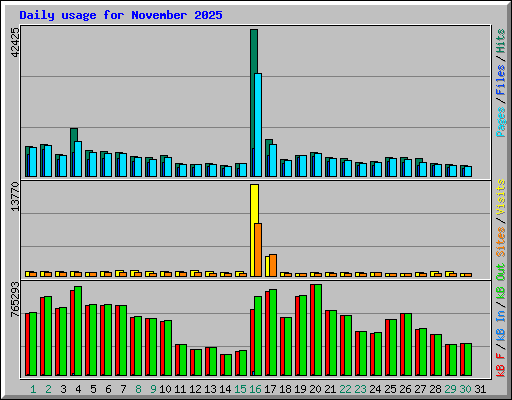This screenshot has width=512, height=400.
Task: Click the 'Files' legend label
Action: coord(501,80)
